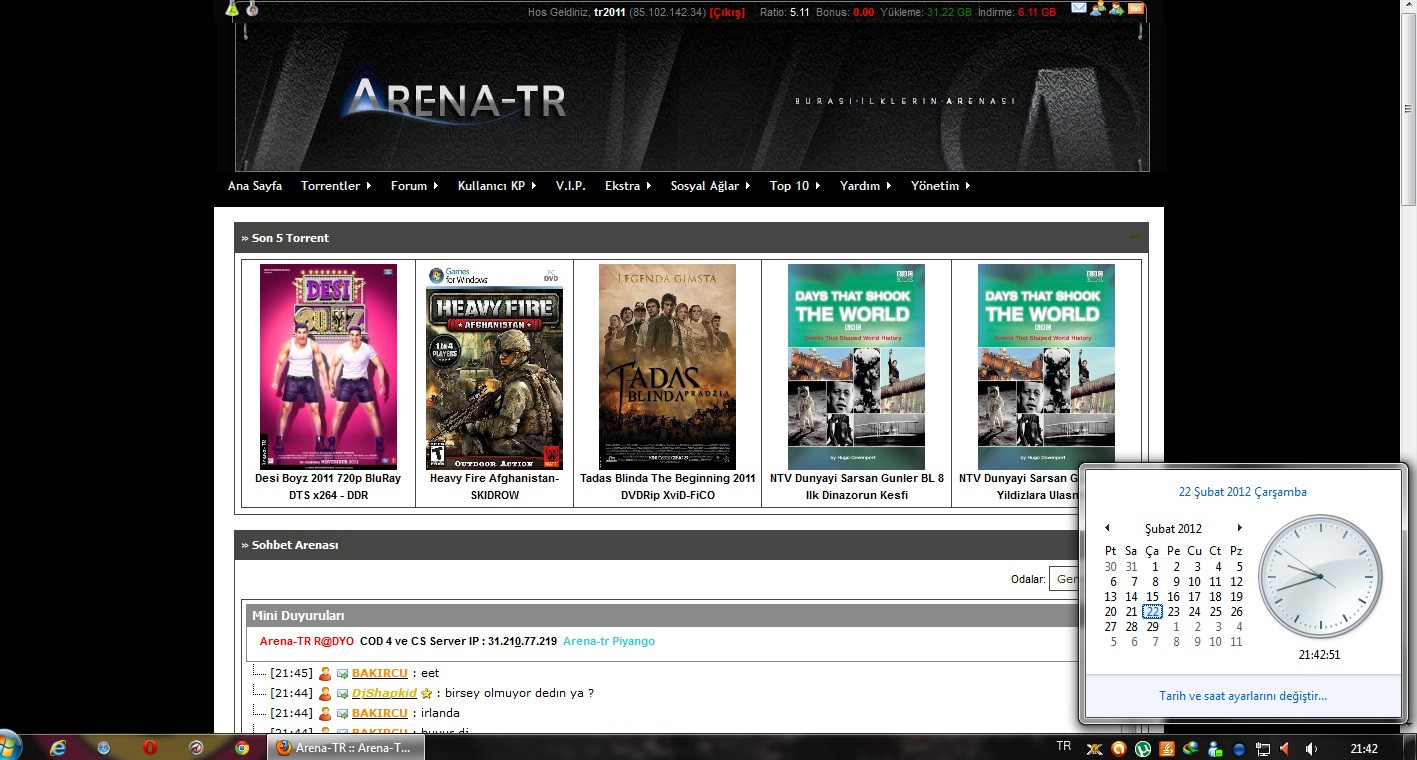Open DjShapkid username link
This screenshot has width=1417, height=760.
pos(384,693)
